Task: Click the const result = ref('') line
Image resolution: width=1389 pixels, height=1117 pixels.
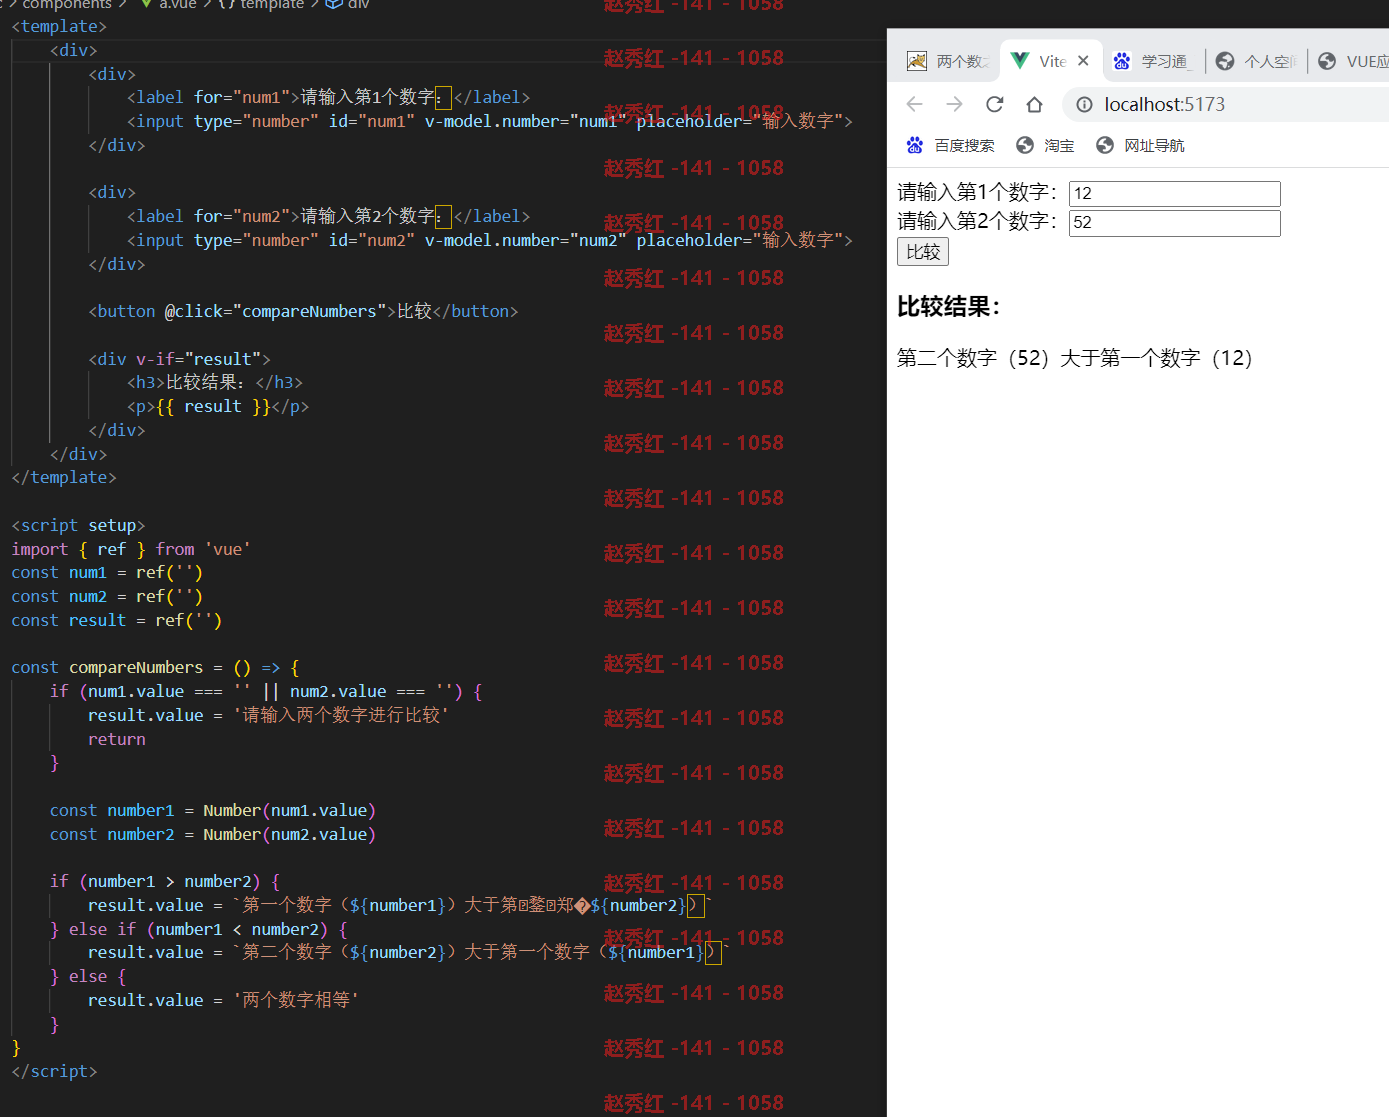Action: click(x=117, y=620)
